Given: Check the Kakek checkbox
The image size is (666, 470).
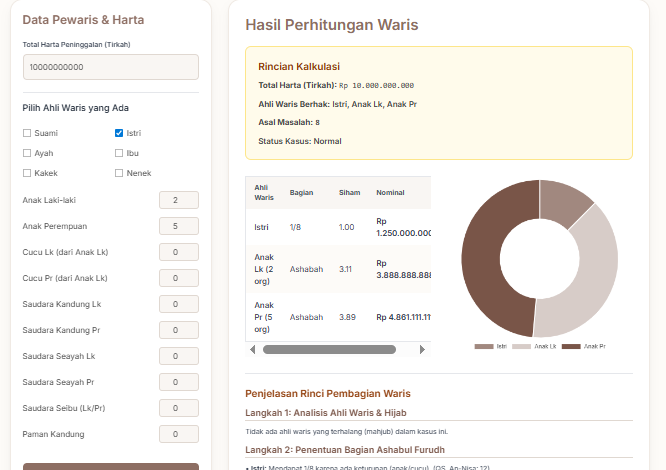Looking at the screenshot, I should 27,173.
